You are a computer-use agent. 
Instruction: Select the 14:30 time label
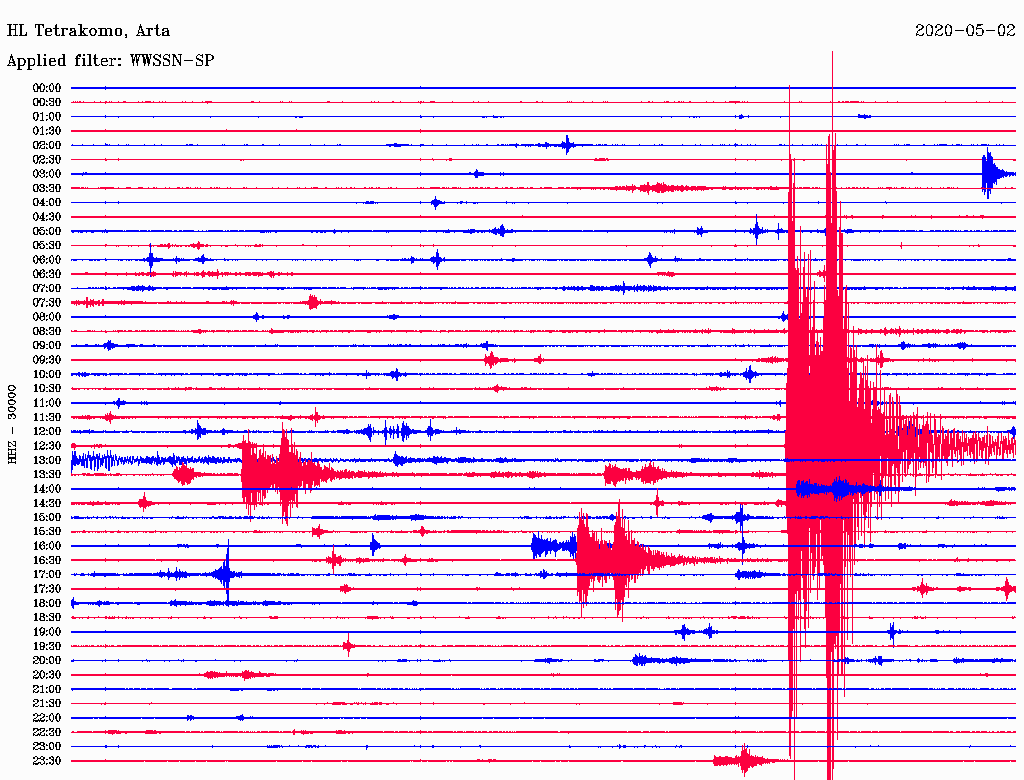46,504
